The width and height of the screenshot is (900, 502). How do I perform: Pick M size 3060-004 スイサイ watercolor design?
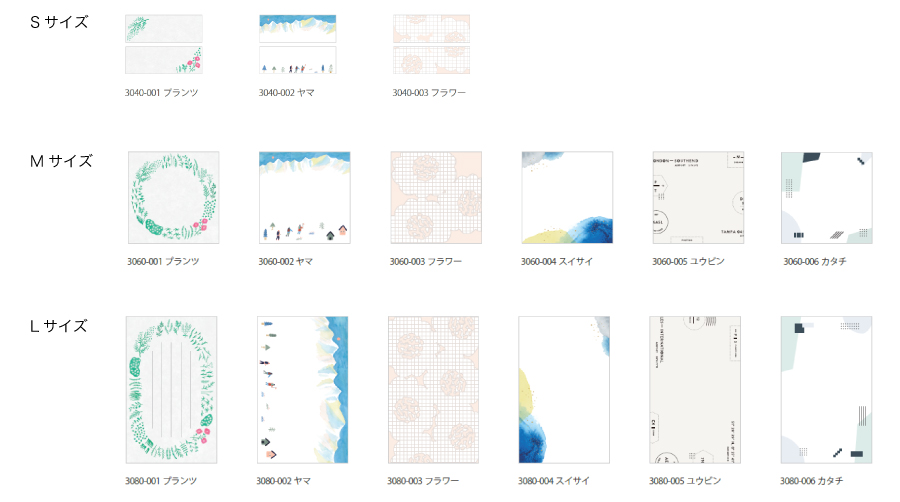[566, 197]
